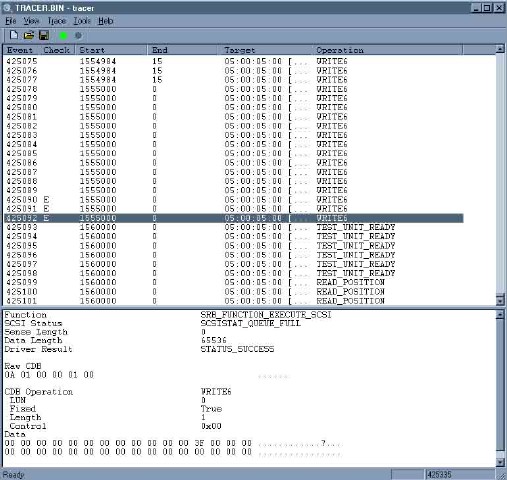Select TEST_UNIT_READY event row 425093

pyautogui.click(x=233, y=227)
